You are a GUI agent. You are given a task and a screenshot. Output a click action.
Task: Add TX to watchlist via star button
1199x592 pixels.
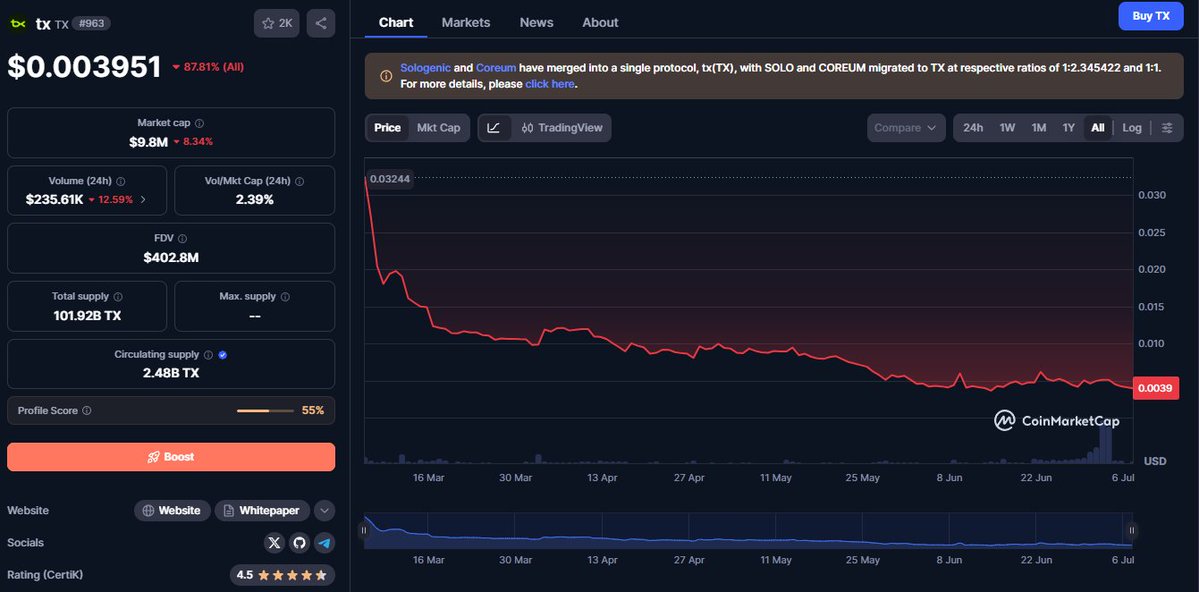pos(277,23)
